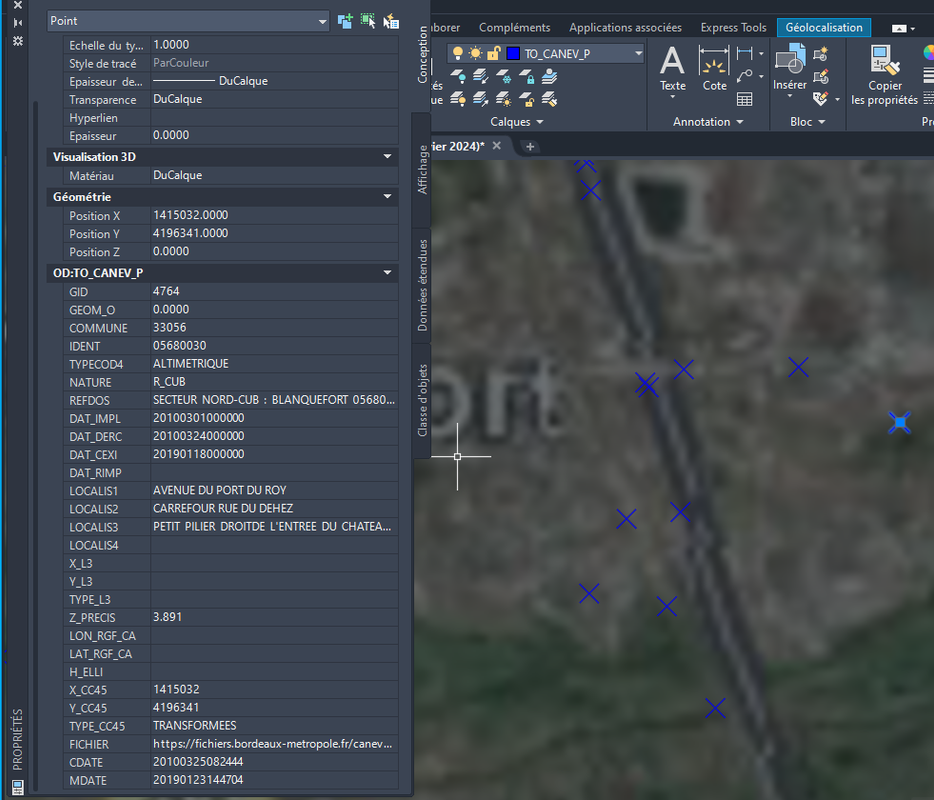Viewport: 934px width, 800px height.
Task: Open the Point object type dropdown
Action: pyautogui.click(x=322, y=21)
